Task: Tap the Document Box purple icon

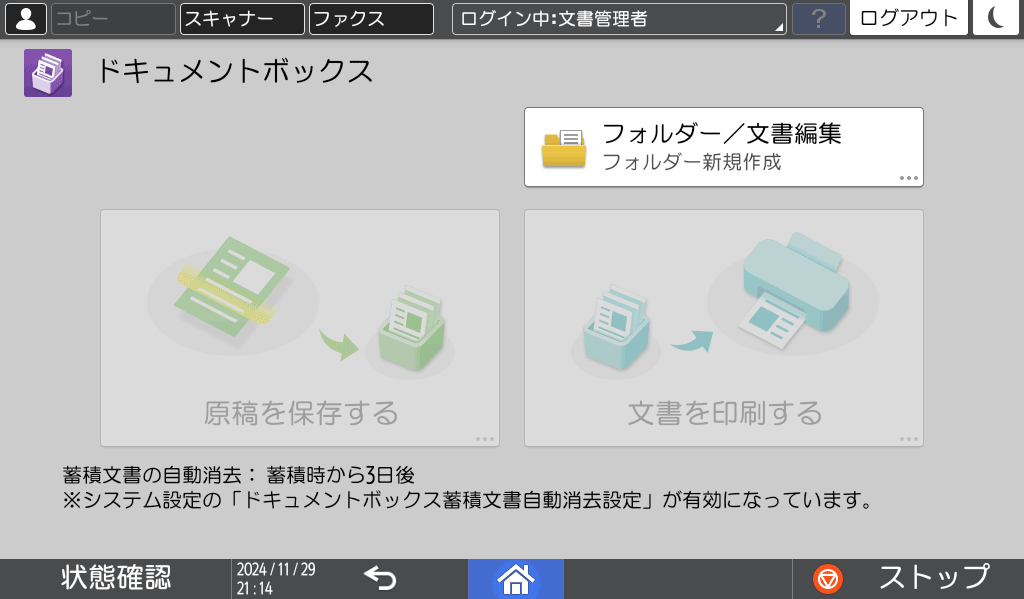Action: click(46, 73)
